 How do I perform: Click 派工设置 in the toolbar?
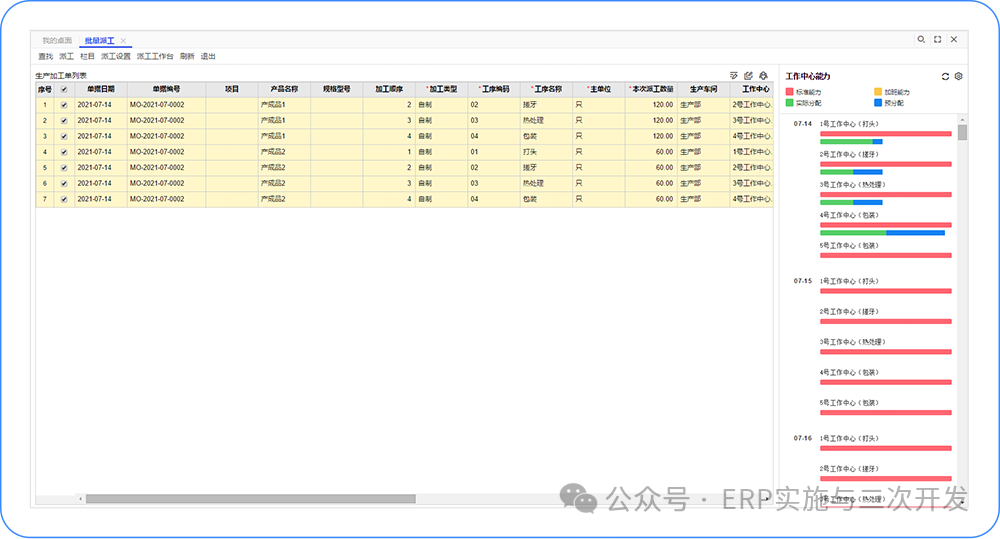[x=116, y=57]
